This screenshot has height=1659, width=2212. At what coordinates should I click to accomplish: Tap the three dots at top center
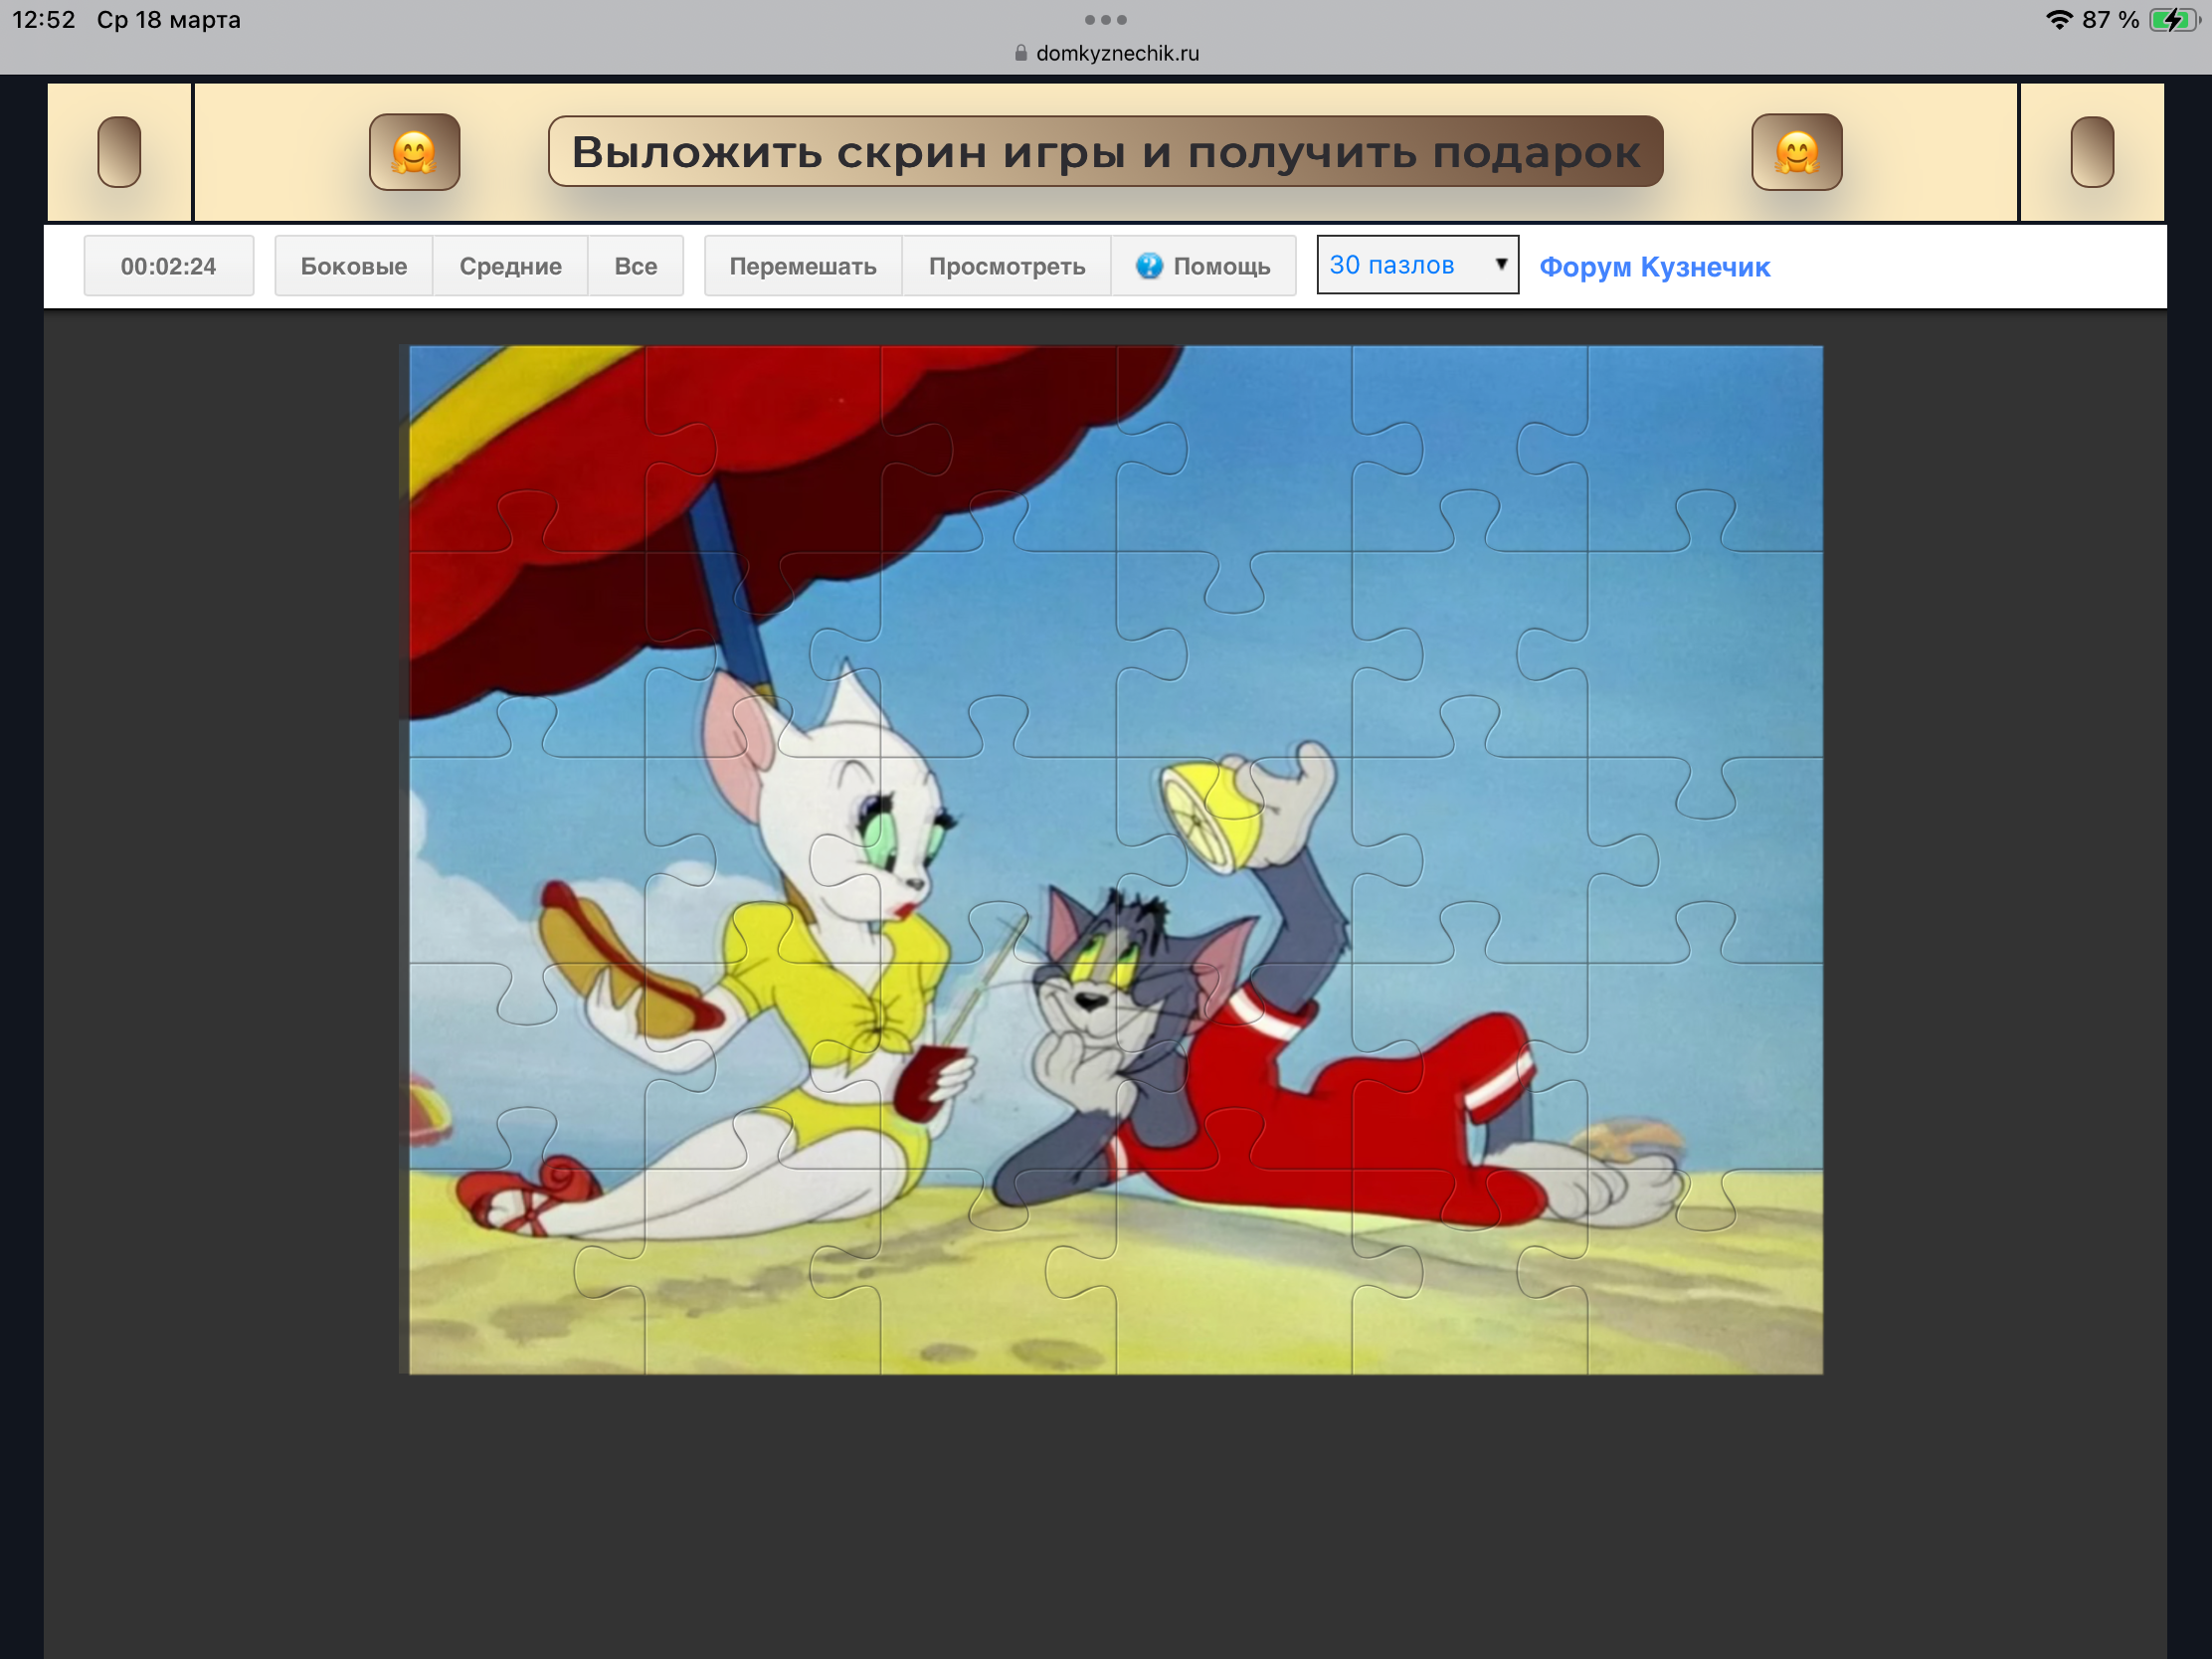click(1105, 20)
